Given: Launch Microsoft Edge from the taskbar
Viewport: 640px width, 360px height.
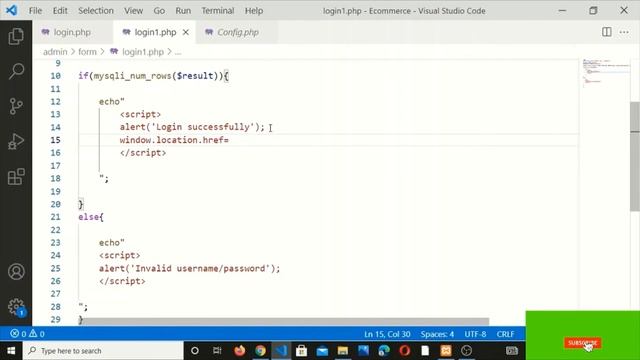Looking at the screenshot, I should click(x=384, y=351).
